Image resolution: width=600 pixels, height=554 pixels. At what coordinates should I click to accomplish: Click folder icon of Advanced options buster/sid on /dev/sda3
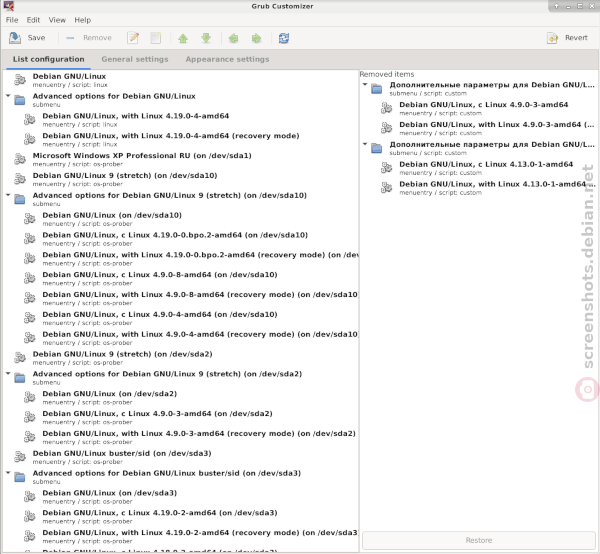[20, 477]
